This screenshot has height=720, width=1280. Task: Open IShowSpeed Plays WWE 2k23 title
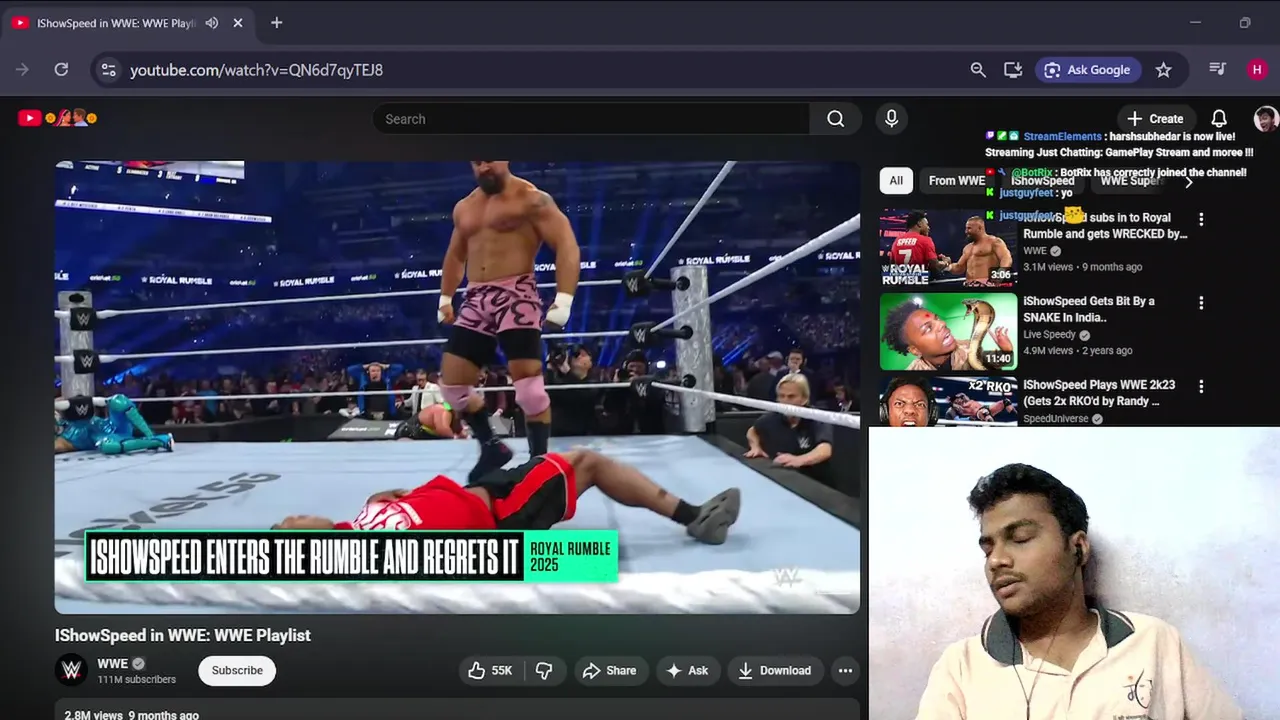(1099, 392)
